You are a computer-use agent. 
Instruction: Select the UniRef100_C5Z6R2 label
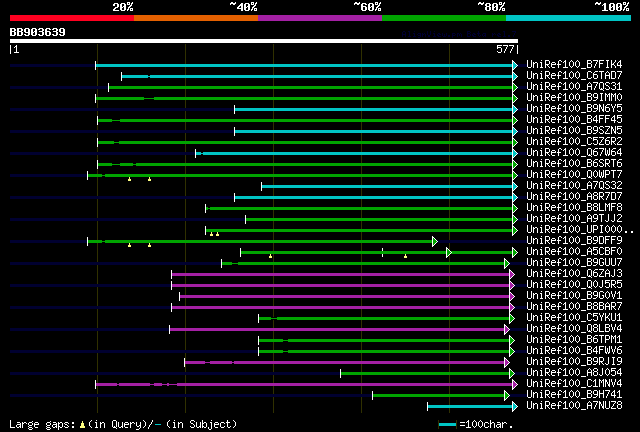[x=574, y=142]
